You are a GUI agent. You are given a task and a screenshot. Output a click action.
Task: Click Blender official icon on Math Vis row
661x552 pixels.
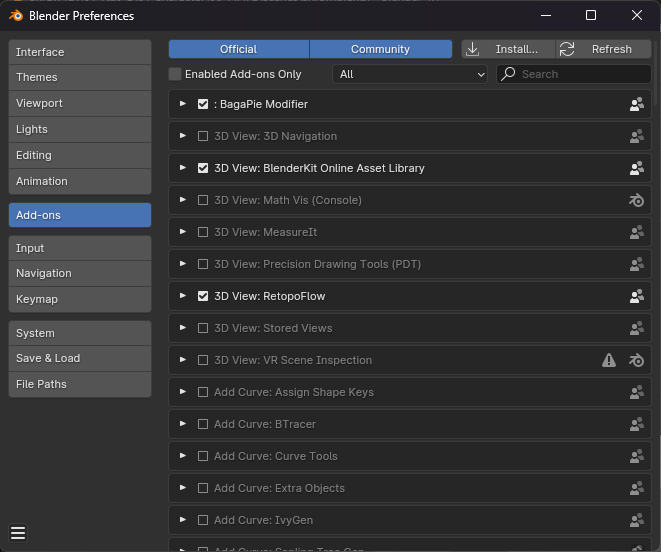637,200
